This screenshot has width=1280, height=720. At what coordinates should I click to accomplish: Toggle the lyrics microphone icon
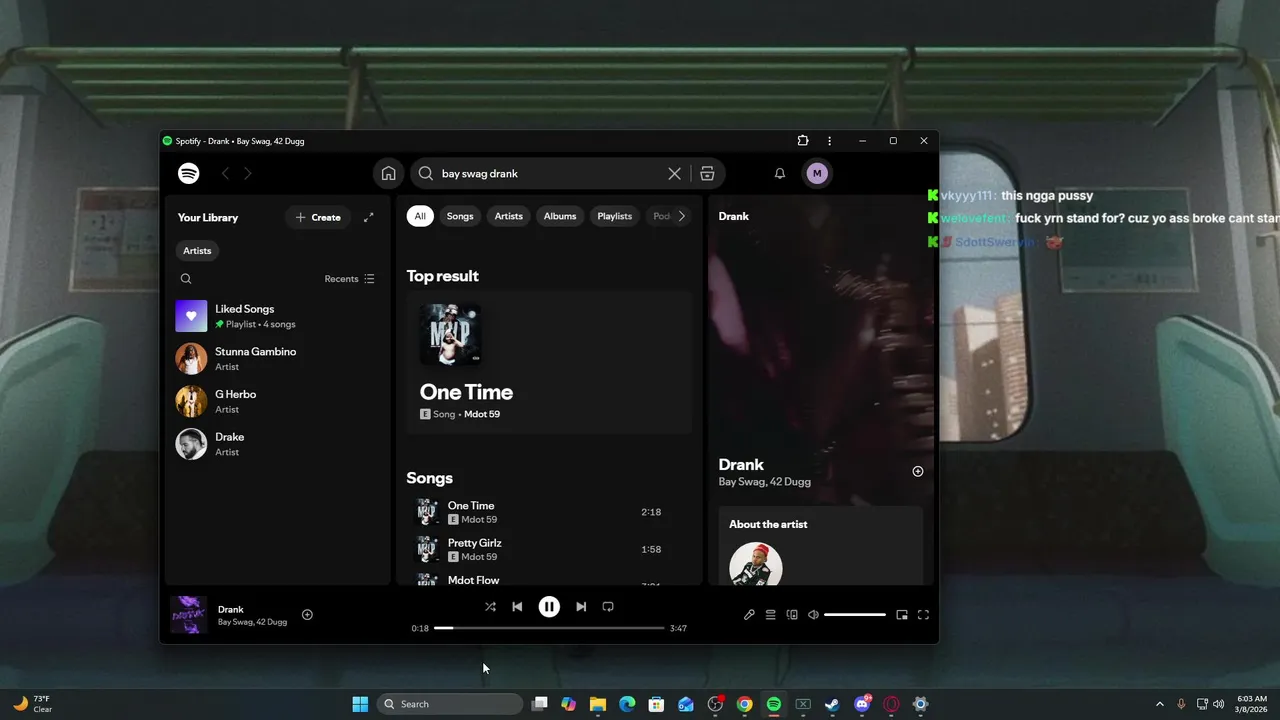pyautogui.click(x=749, y=615)
